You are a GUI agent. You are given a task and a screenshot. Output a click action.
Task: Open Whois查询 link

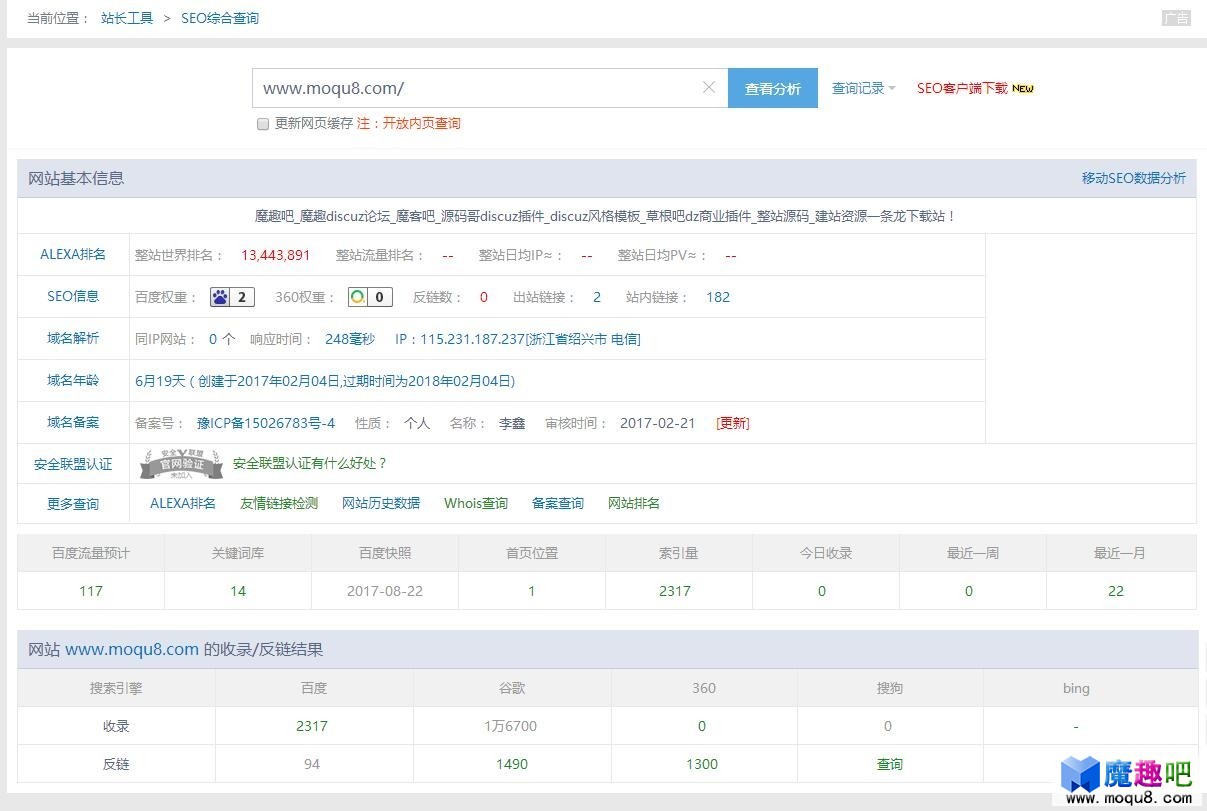click(x=476, y=503)
